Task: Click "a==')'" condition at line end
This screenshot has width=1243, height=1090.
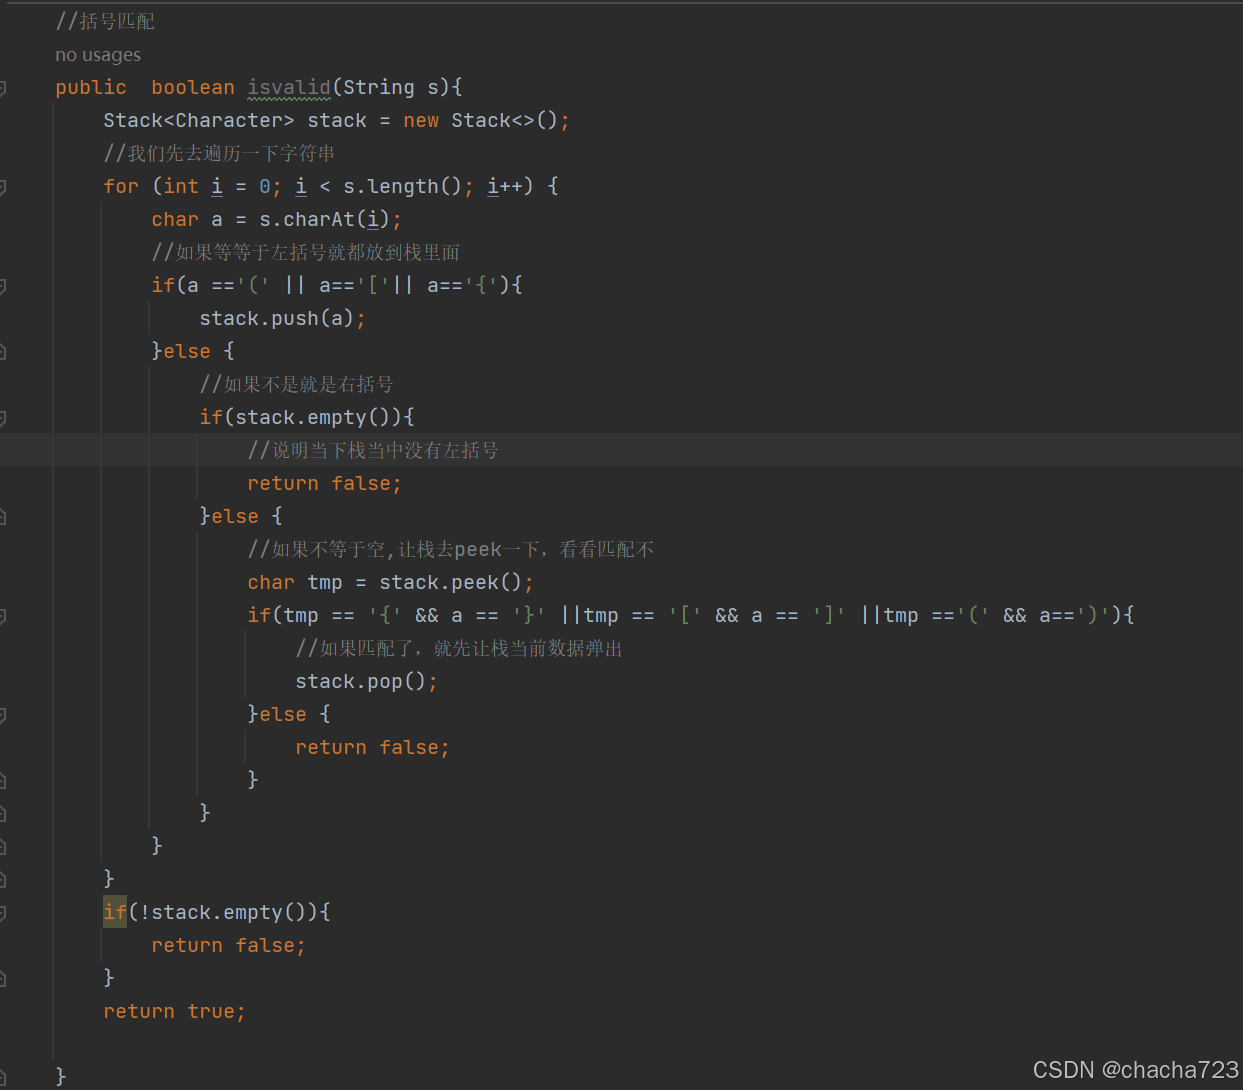Action: point(1074,616)
